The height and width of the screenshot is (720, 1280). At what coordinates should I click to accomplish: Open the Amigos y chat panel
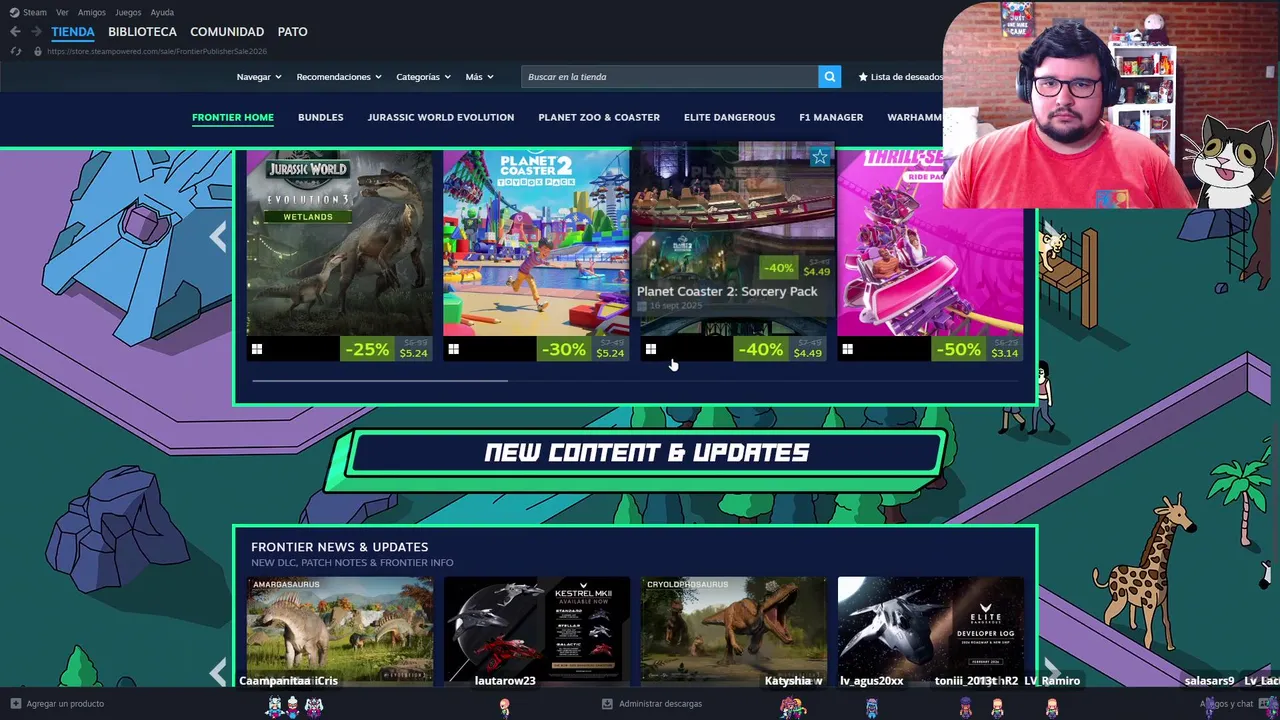(x=1228, y=704)
